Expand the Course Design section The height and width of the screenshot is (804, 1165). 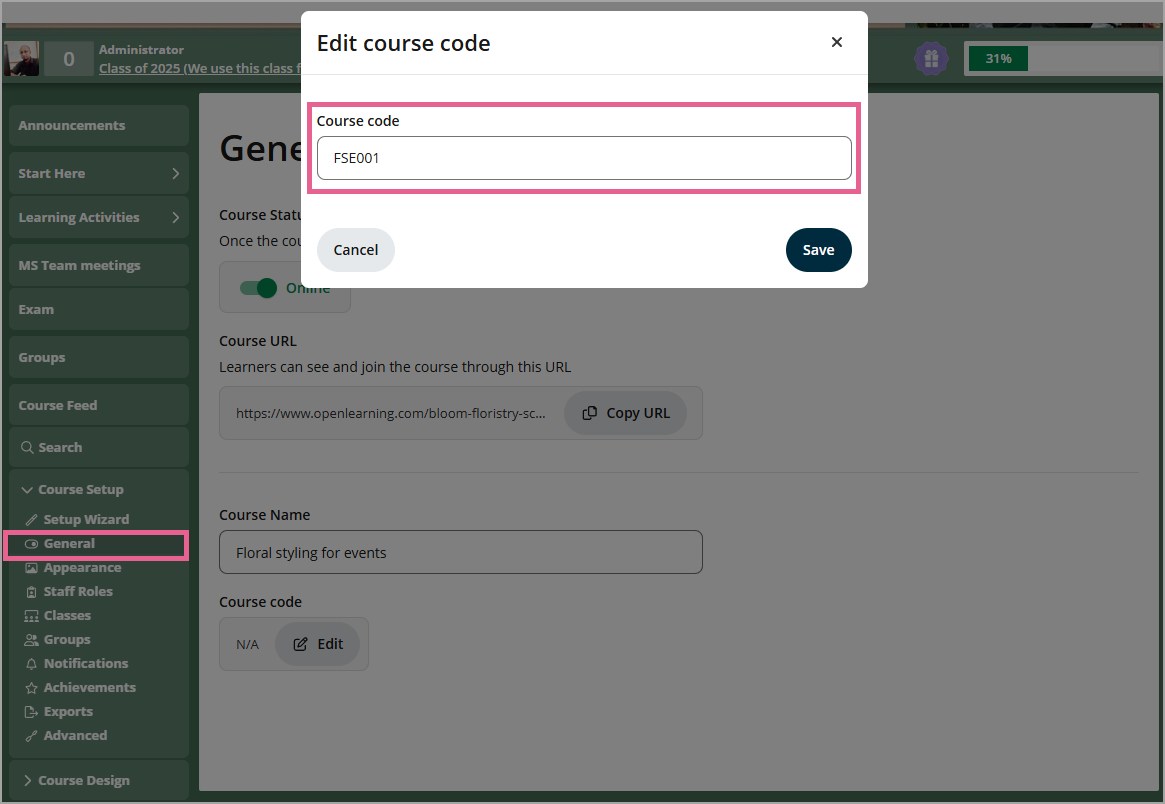(x=27, y=781)
